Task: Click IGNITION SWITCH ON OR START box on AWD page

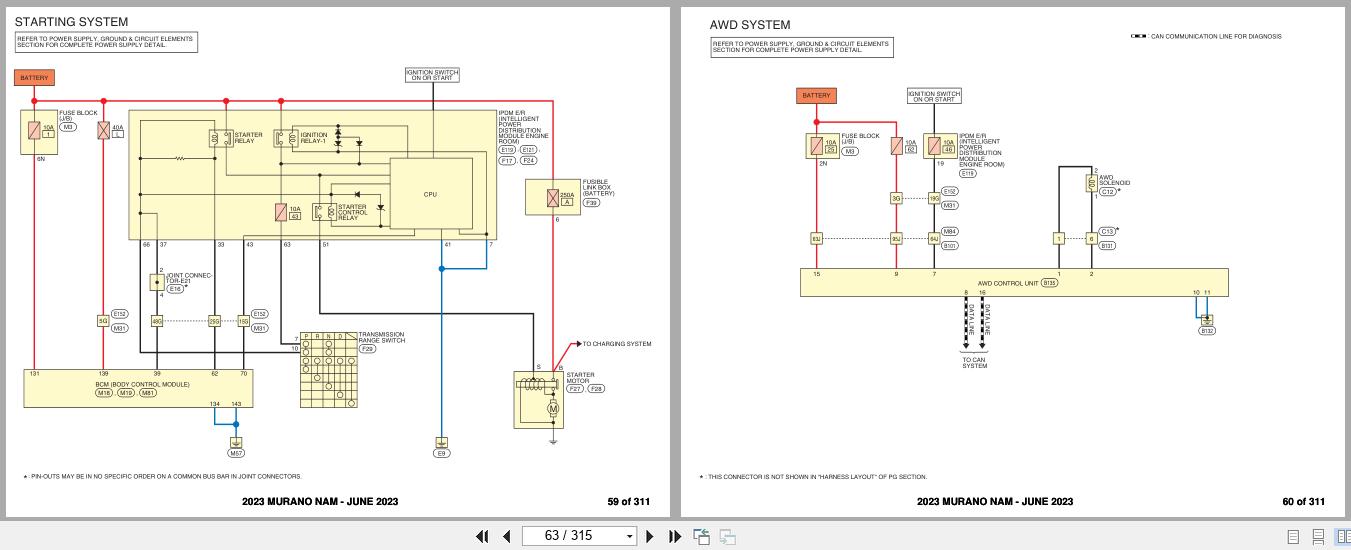Action: 934,96
